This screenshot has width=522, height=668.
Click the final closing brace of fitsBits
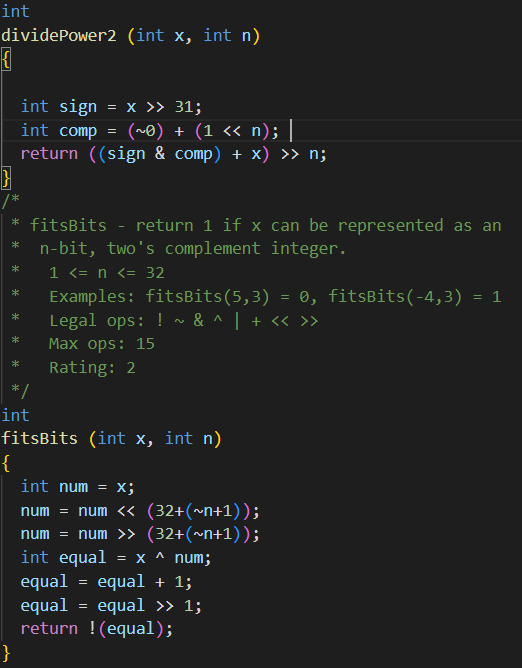pos(6,653)
